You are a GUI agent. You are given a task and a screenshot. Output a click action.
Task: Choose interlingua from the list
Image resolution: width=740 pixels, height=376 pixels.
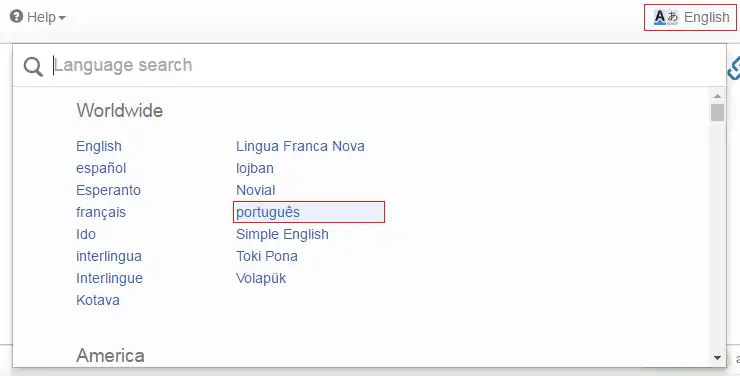(109, 256)
